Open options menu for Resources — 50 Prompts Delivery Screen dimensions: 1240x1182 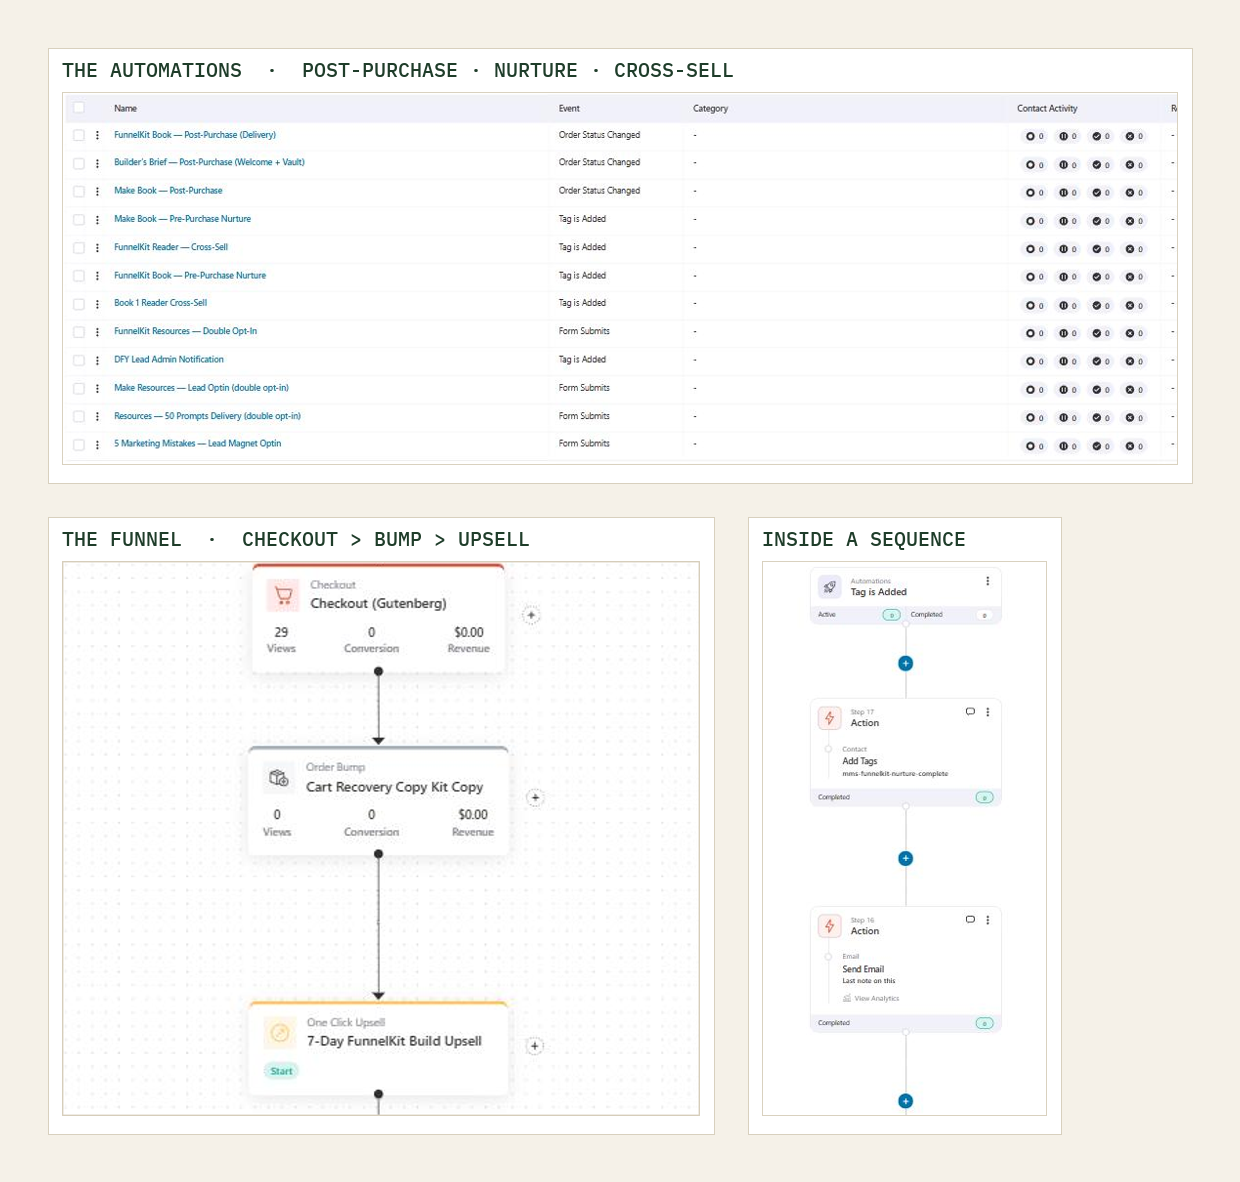97,416
